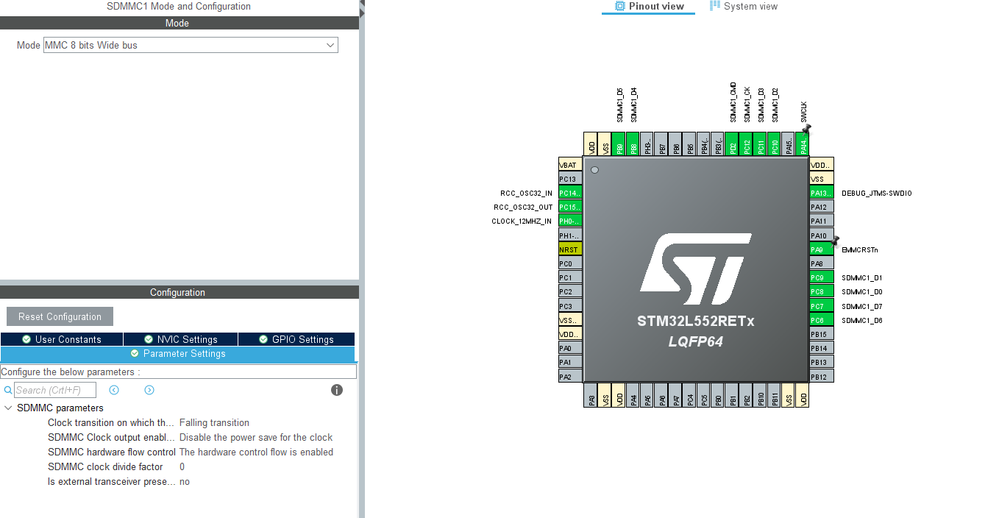The width and height of the screenshot is (999, 518).
Task: Switch to Pinout view tab
Action: (649, 6)
